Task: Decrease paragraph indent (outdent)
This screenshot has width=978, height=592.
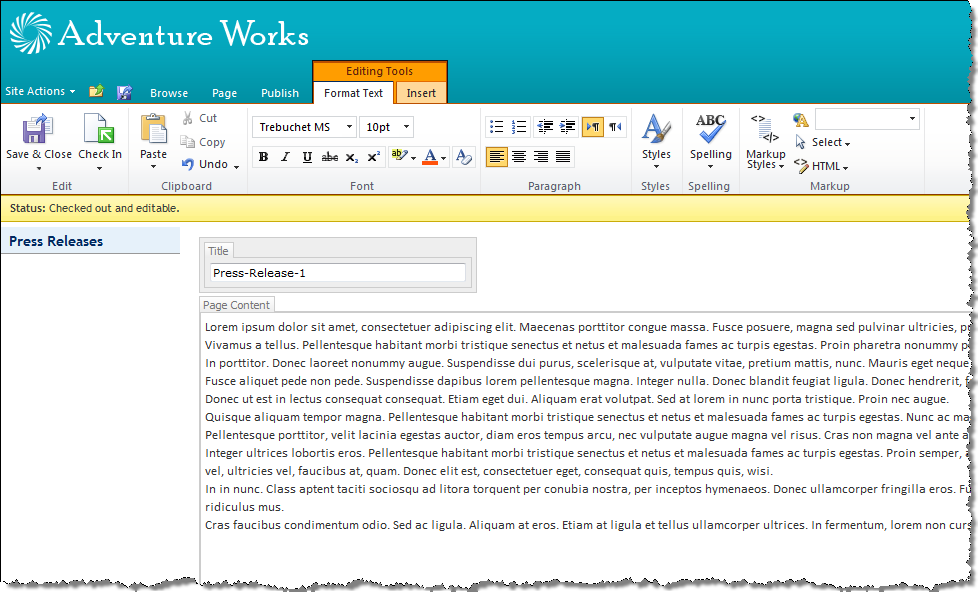Action: [x=545, y=127]
